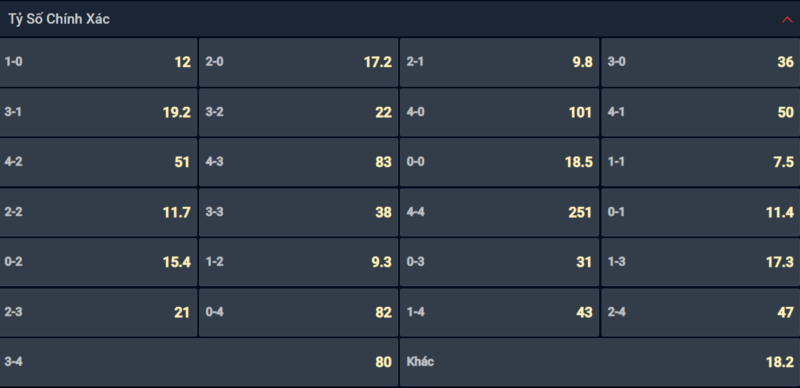The image size is (800, 388).
Task: Select the 3-4 score at 80
Action: [x=199, y=362]
